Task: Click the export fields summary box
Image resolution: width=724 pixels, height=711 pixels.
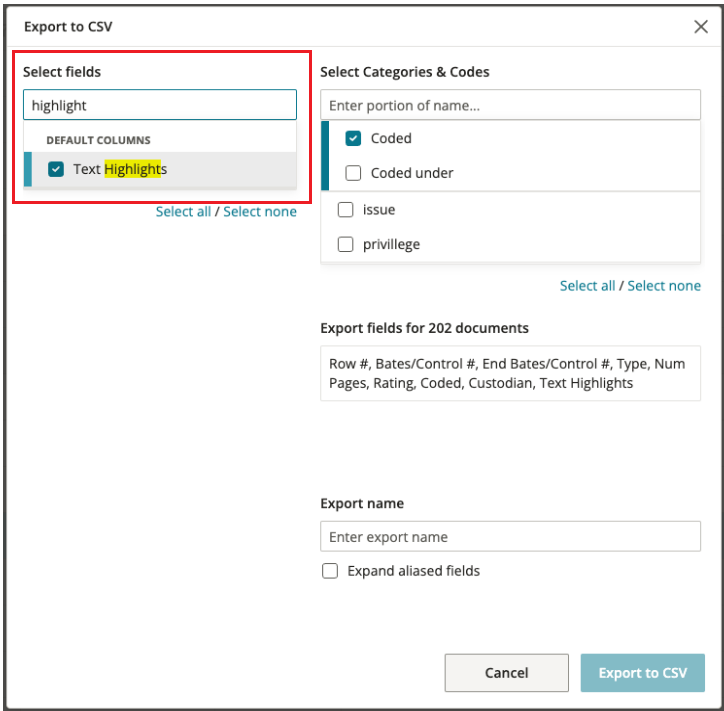Action: click(510, 373)
